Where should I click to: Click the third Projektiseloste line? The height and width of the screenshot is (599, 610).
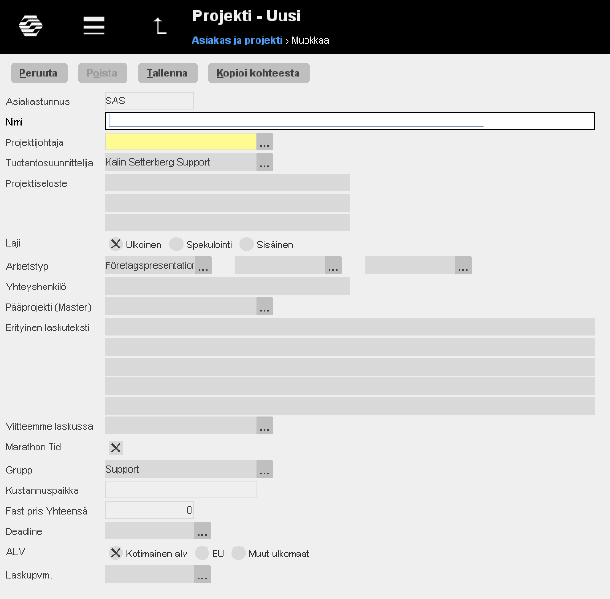click(x=227, y=222)
